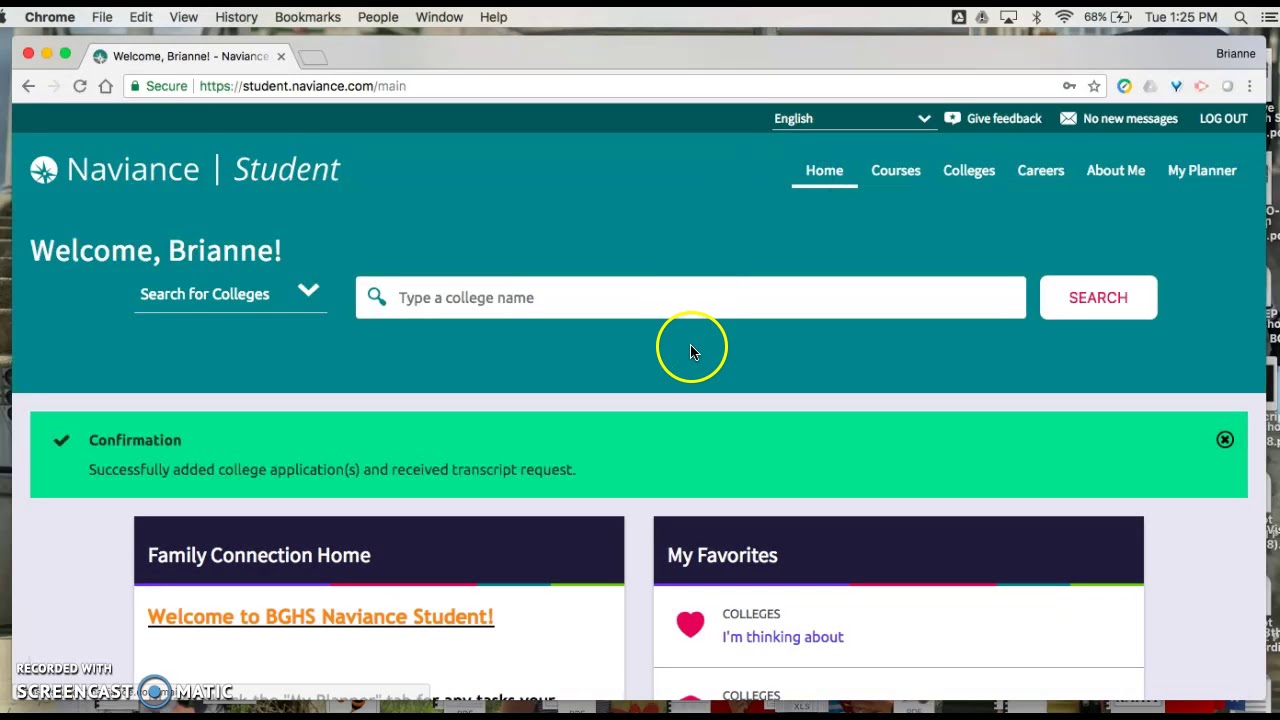Open macOS Spotlight search icon
This screenshot has height=720, width=1280.
(x=1241, y=17)
